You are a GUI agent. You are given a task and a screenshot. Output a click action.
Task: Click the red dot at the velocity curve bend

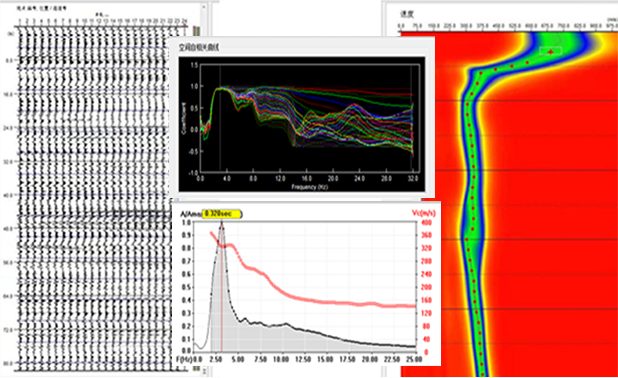[x=481, y=73]
